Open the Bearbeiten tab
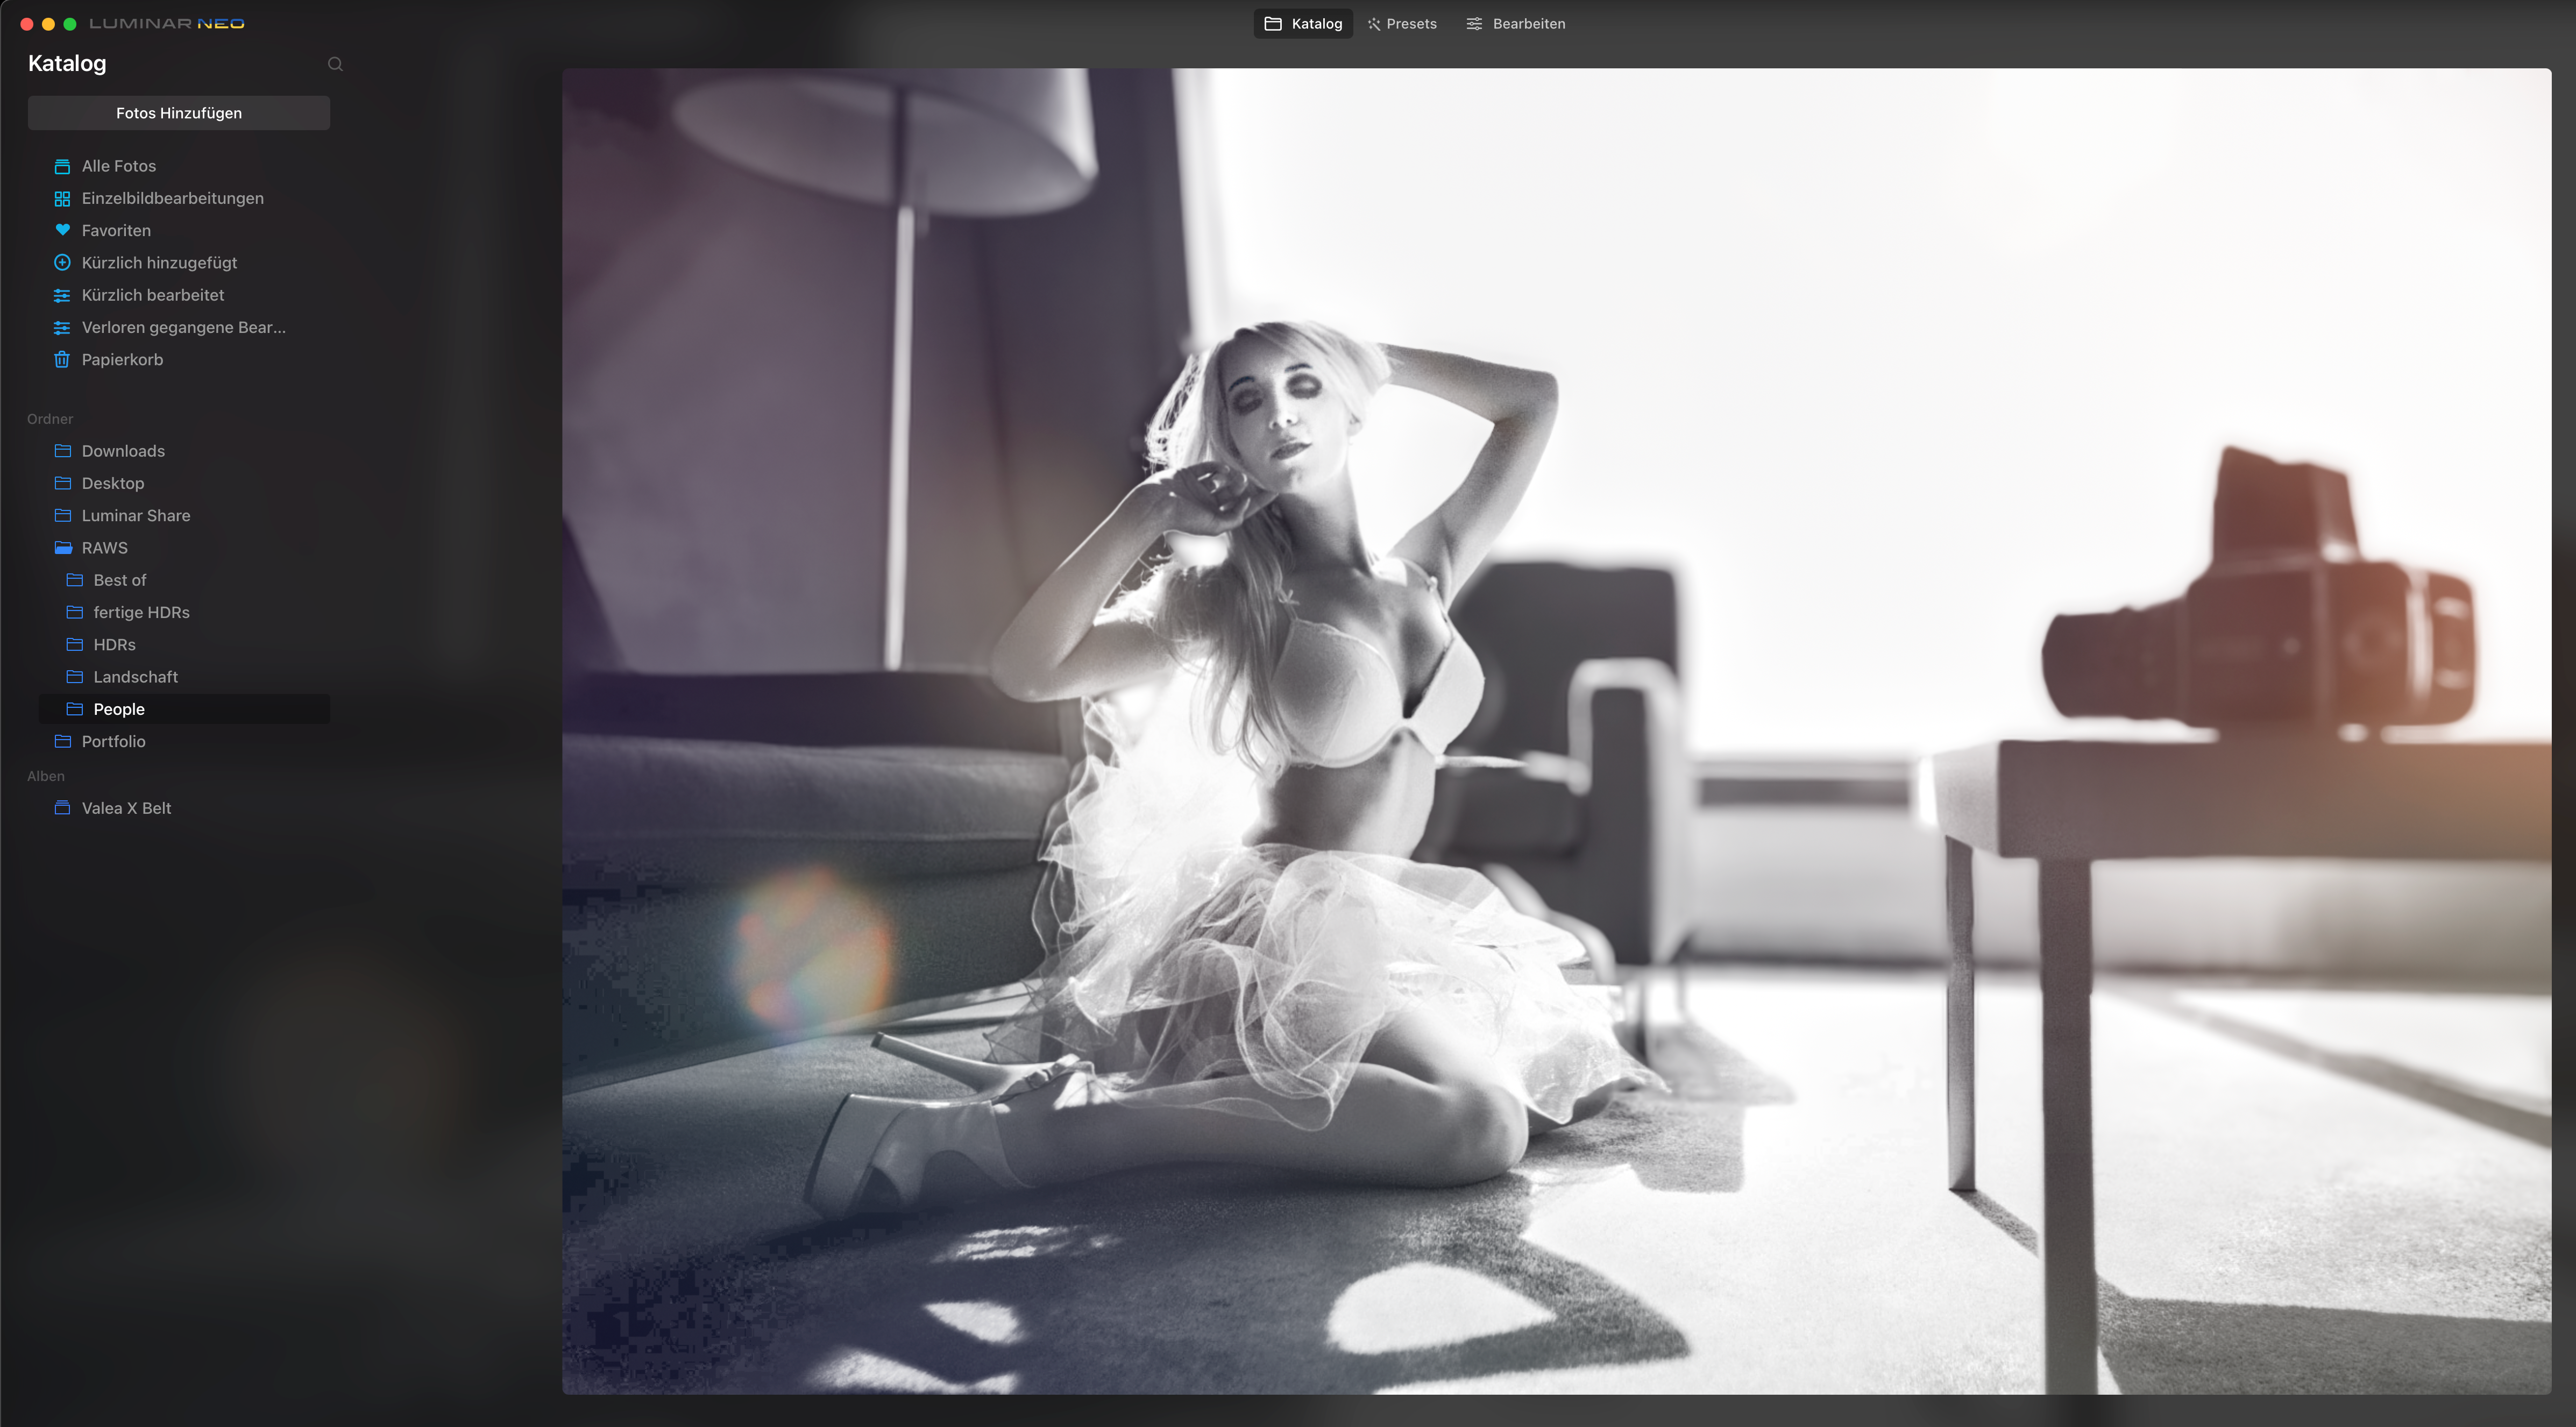 pyautogui.click(x=1516, y=24)
